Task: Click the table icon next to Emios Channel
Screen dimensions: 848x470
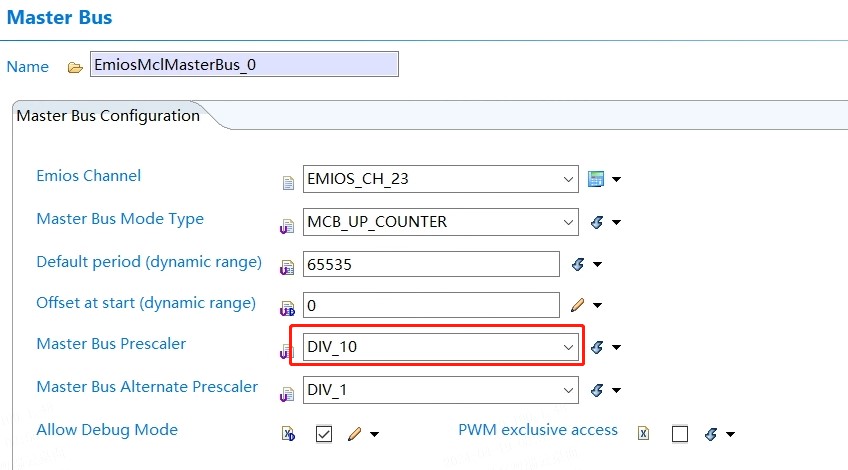Action: (x=596, y=179)
